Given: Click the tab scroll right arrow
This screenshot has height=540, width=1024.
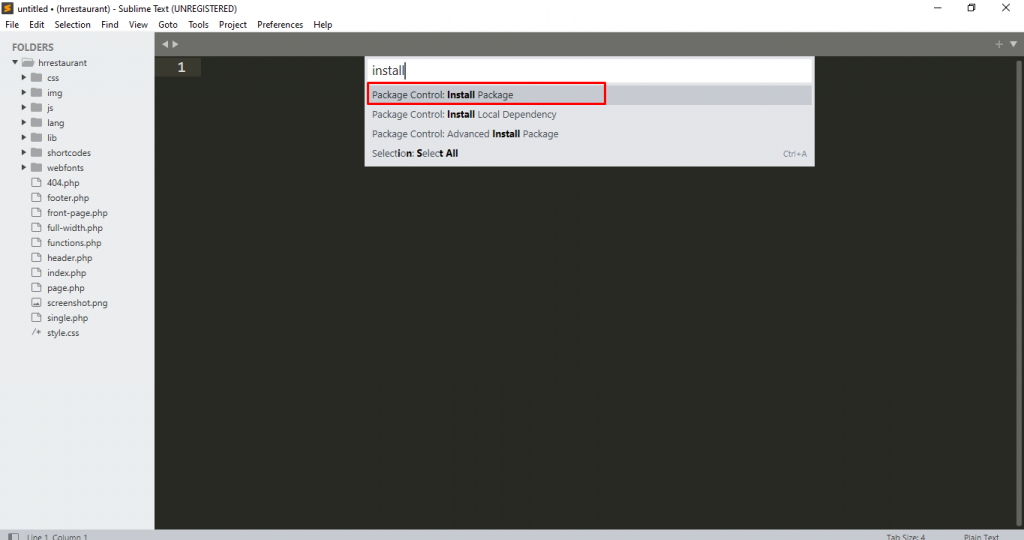Looking at the screenshot, I should 177,44.
